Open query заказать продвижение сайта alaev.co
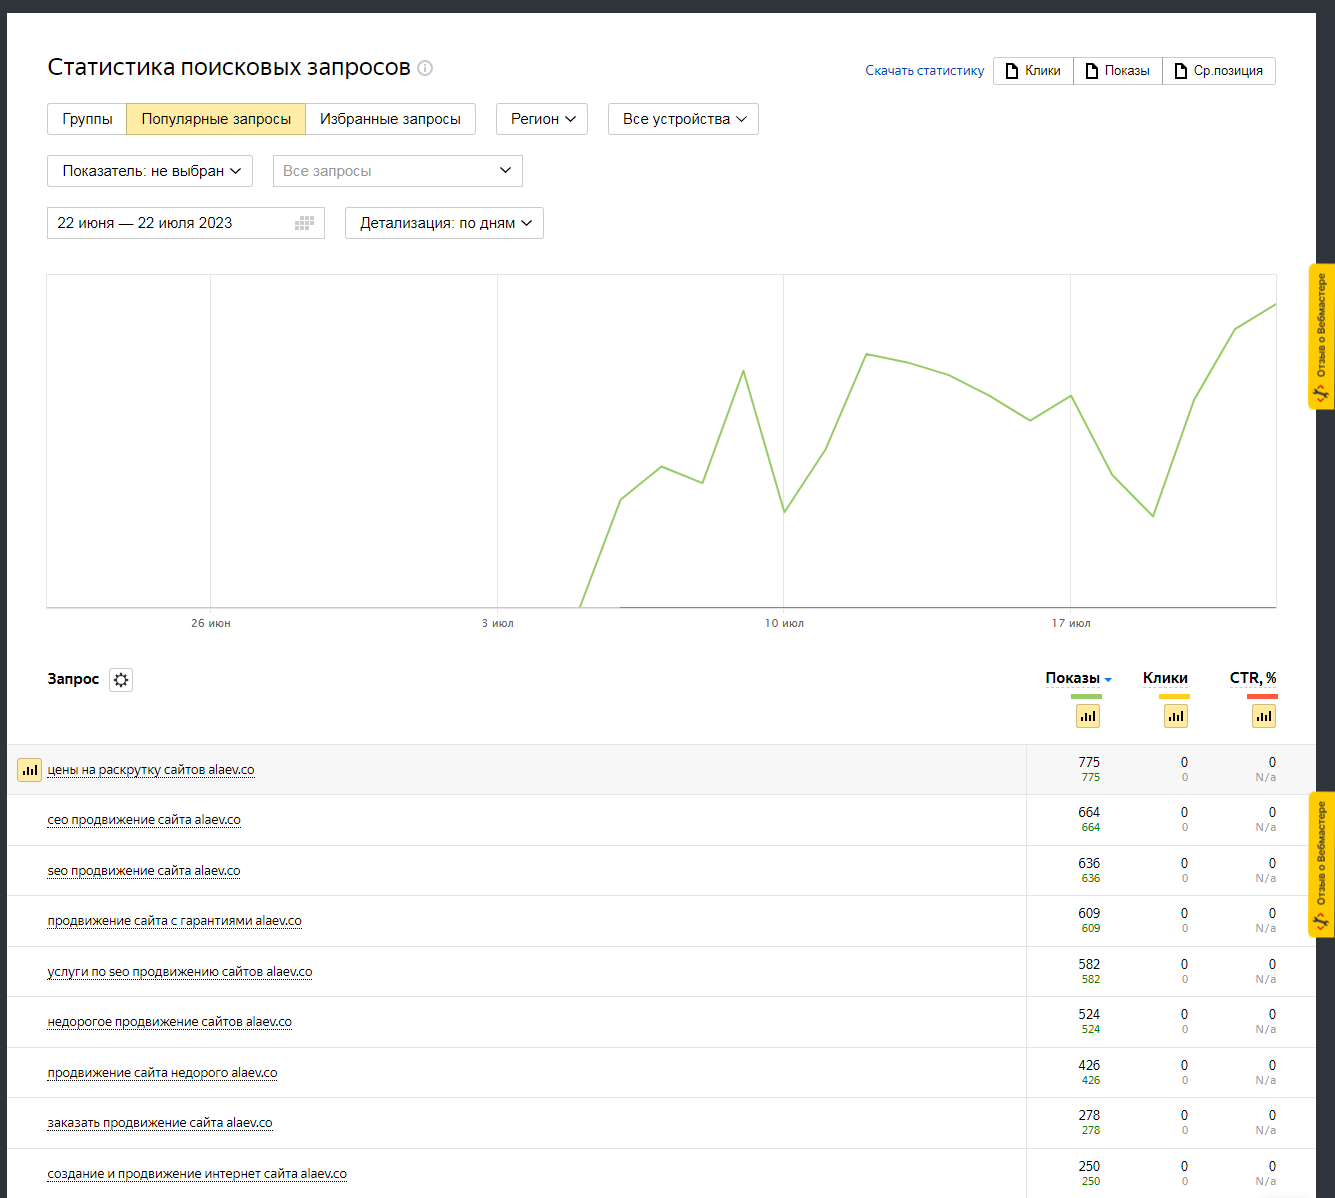1335x1198 pixels. pos(160,1123)
